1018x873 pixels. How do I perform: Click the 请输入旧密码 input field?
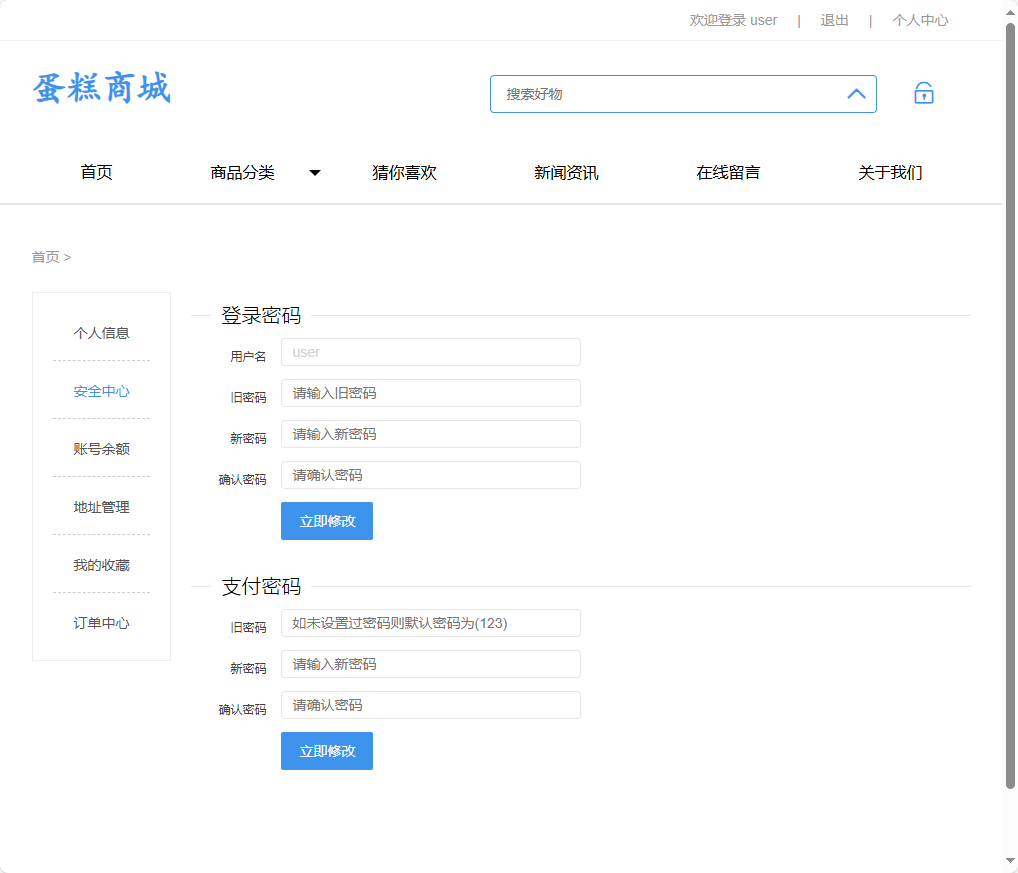[x=430, y=393]
